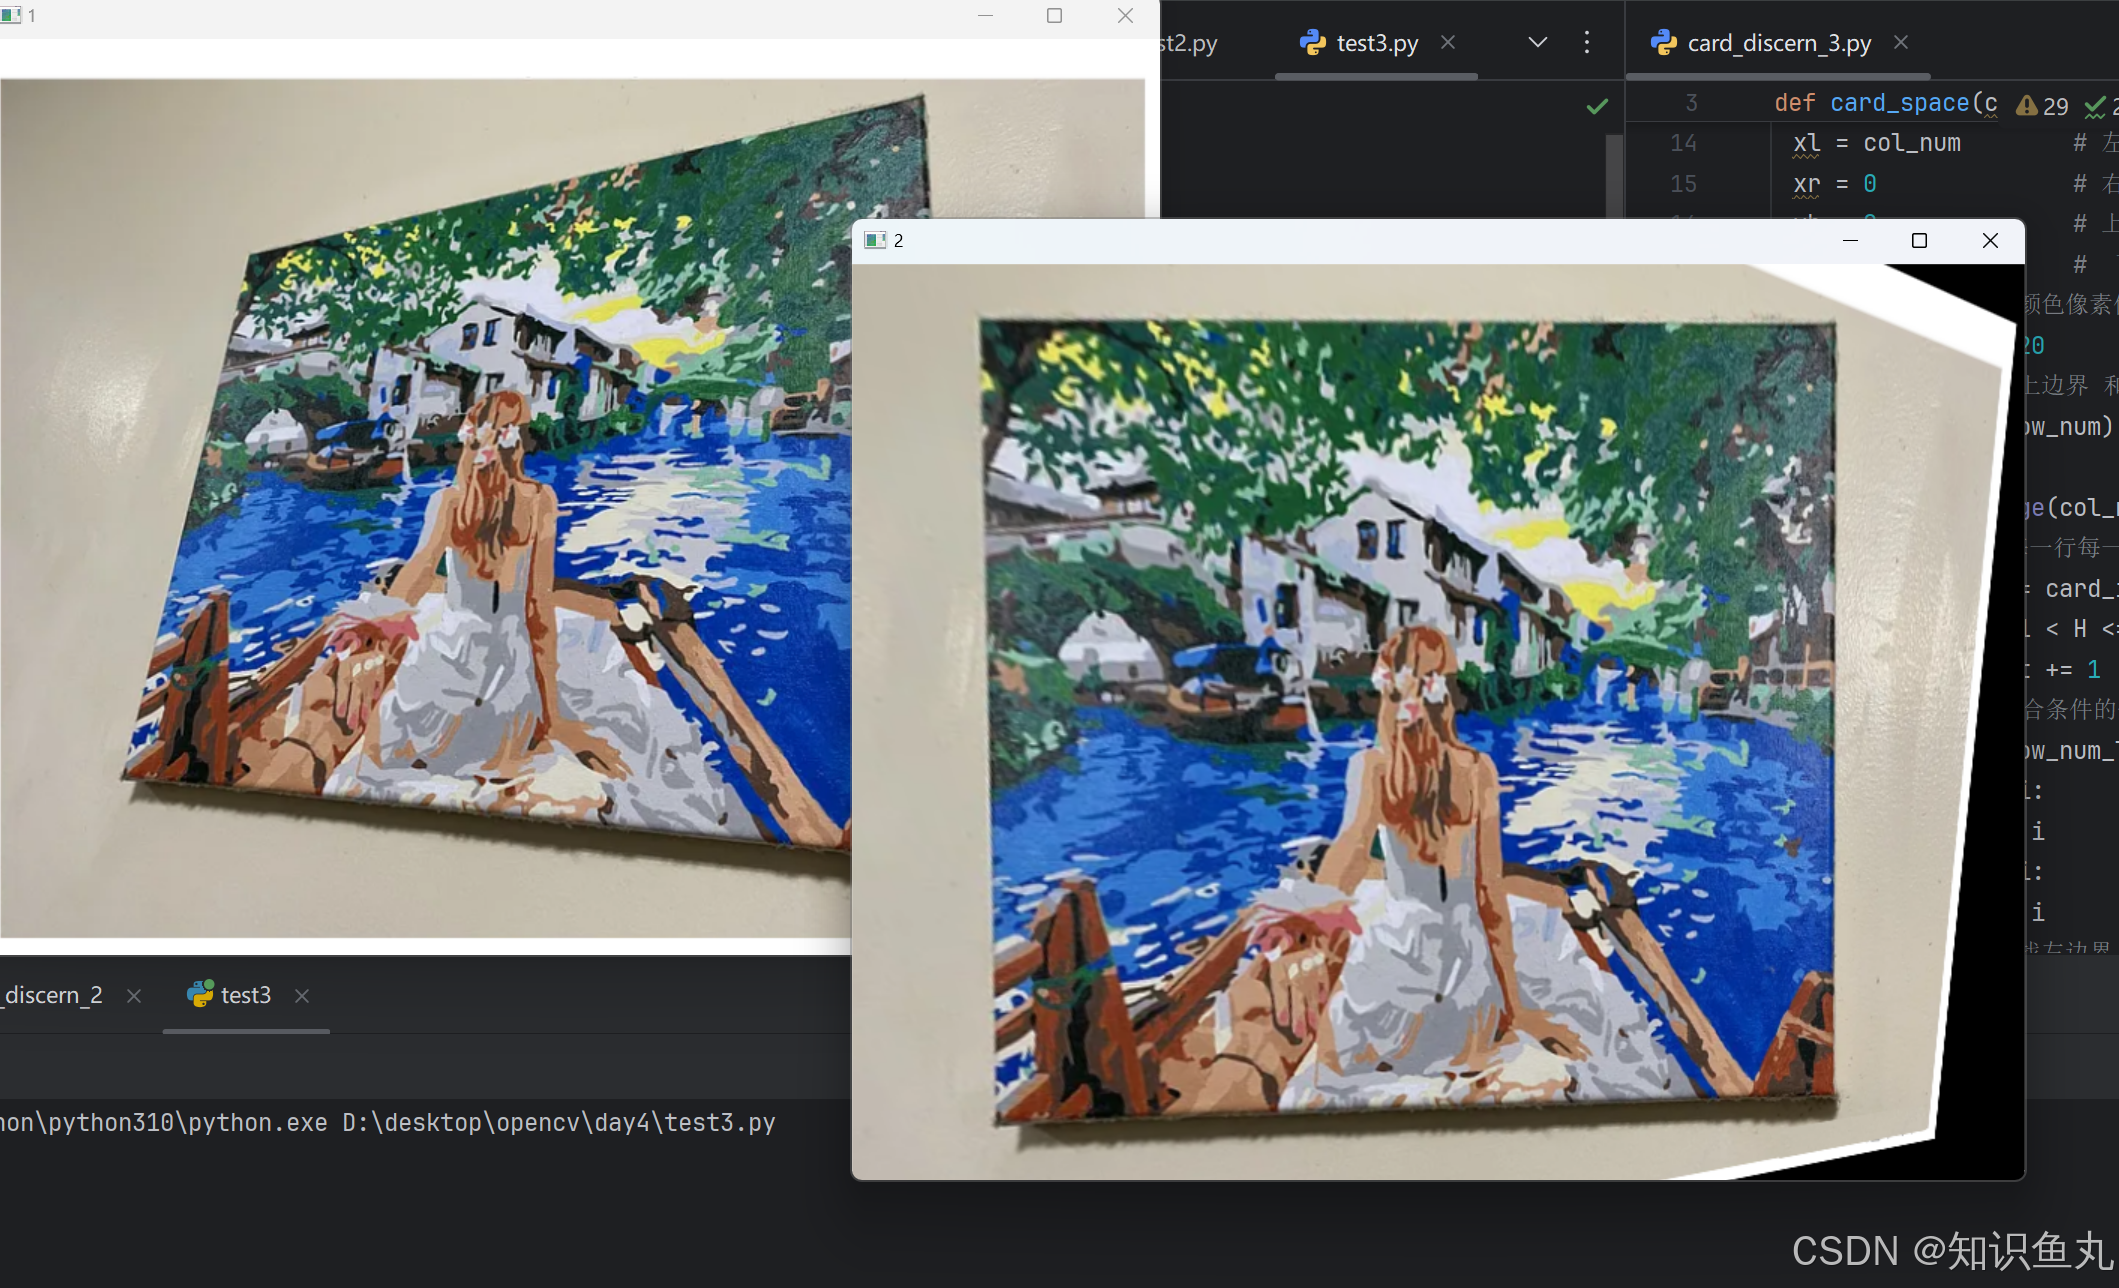Expand the hidden editor tabs dropdown chevron
This screenshot has width=2119, height=1288.
[x=1538, y=43]
